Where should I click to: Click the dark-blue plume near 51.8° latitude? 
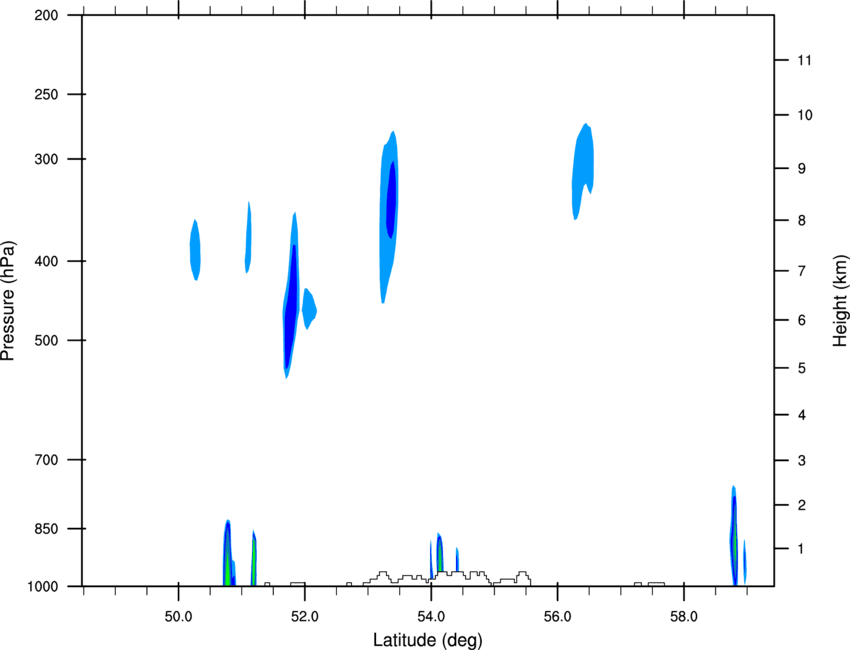pyautogui.click(x=291, y=306)
